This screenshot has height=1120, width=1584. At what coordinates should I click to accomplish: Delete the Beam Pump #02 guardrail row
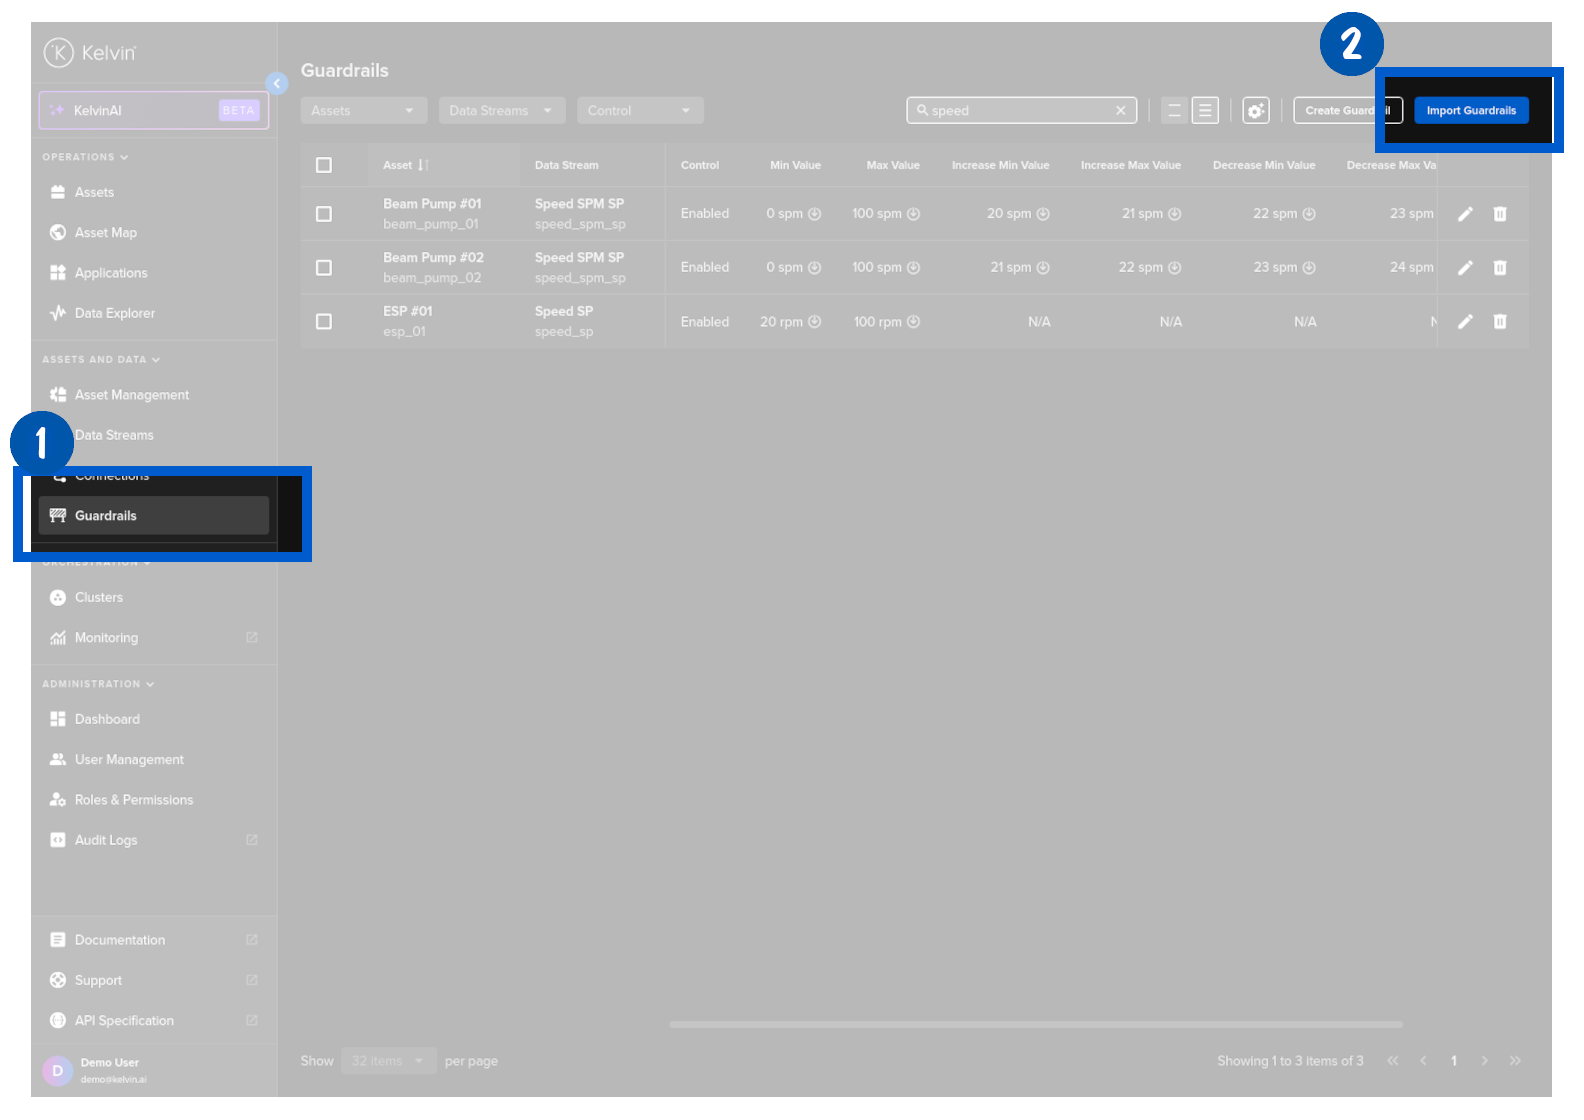(1500, 268)
